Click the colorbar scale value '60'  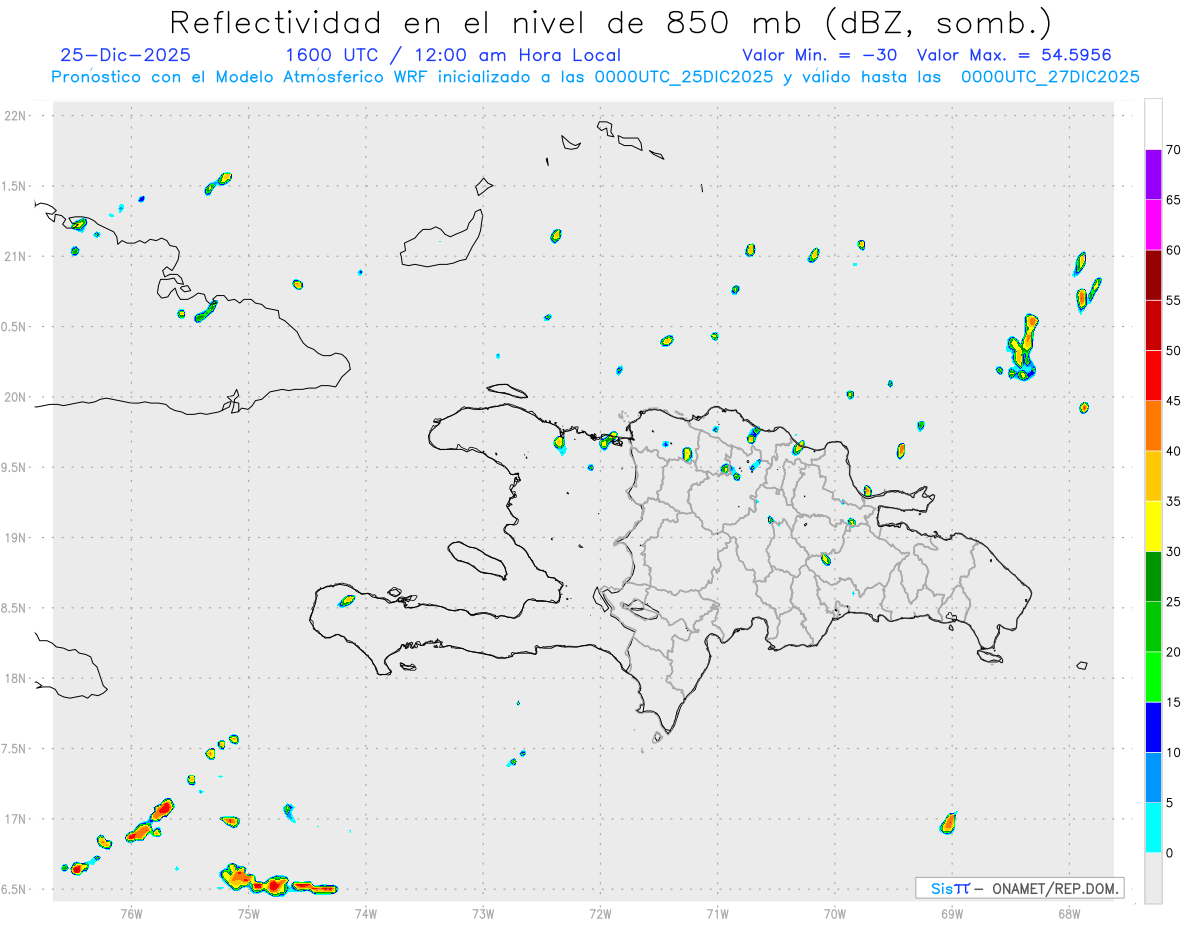(x=1174, y=250)
